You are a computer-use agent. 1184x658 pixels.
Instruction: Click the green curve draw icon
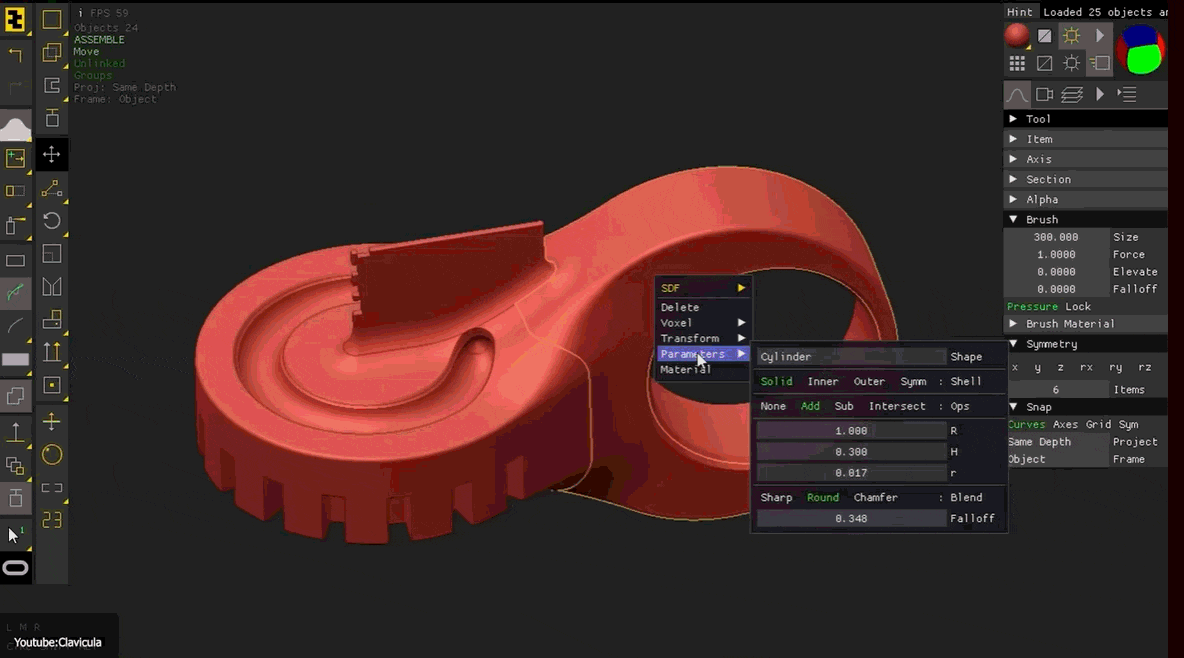click(15, 293)
